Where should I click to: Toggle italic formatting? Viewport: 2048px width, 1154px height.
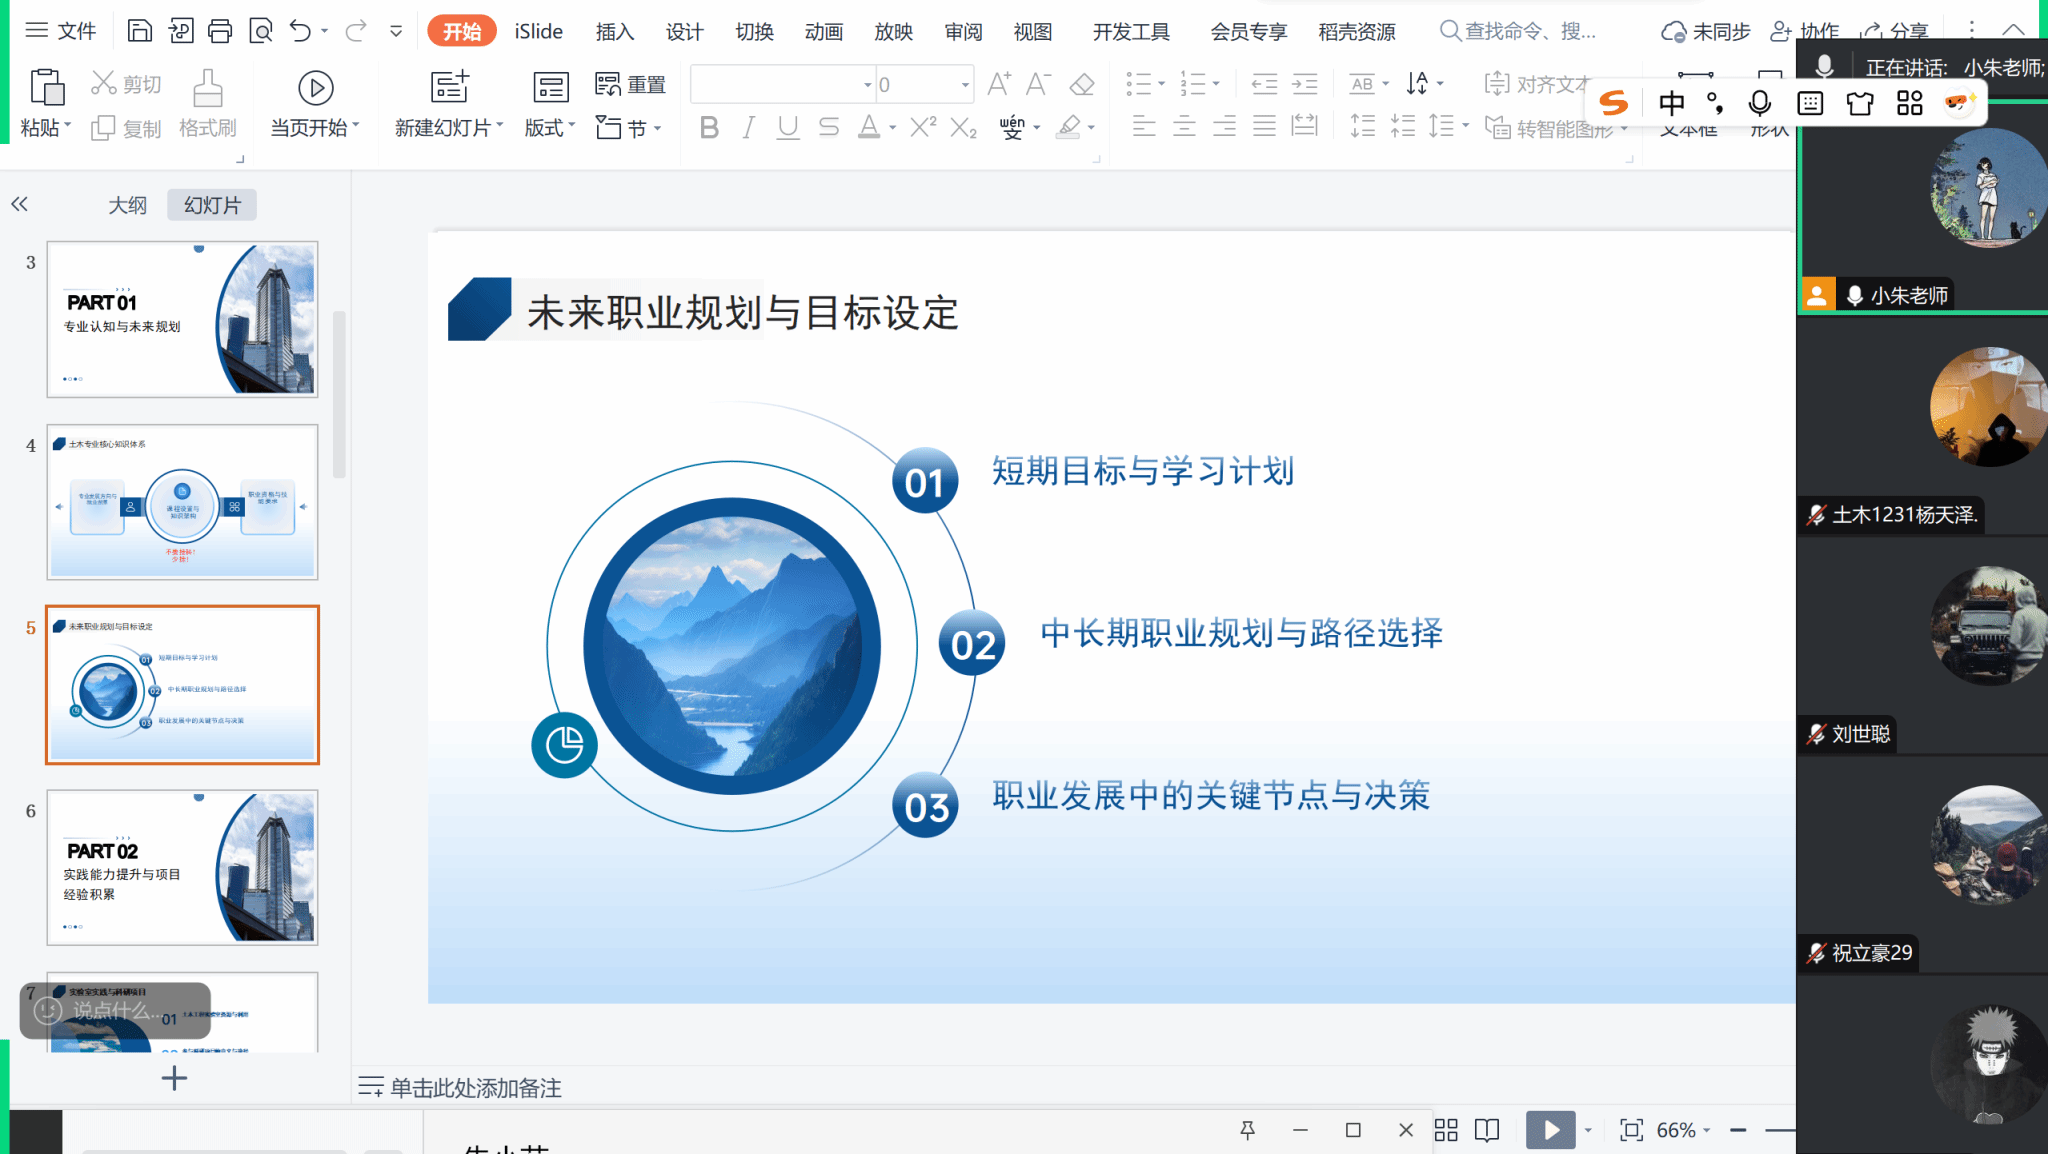(x=748, y=128)
